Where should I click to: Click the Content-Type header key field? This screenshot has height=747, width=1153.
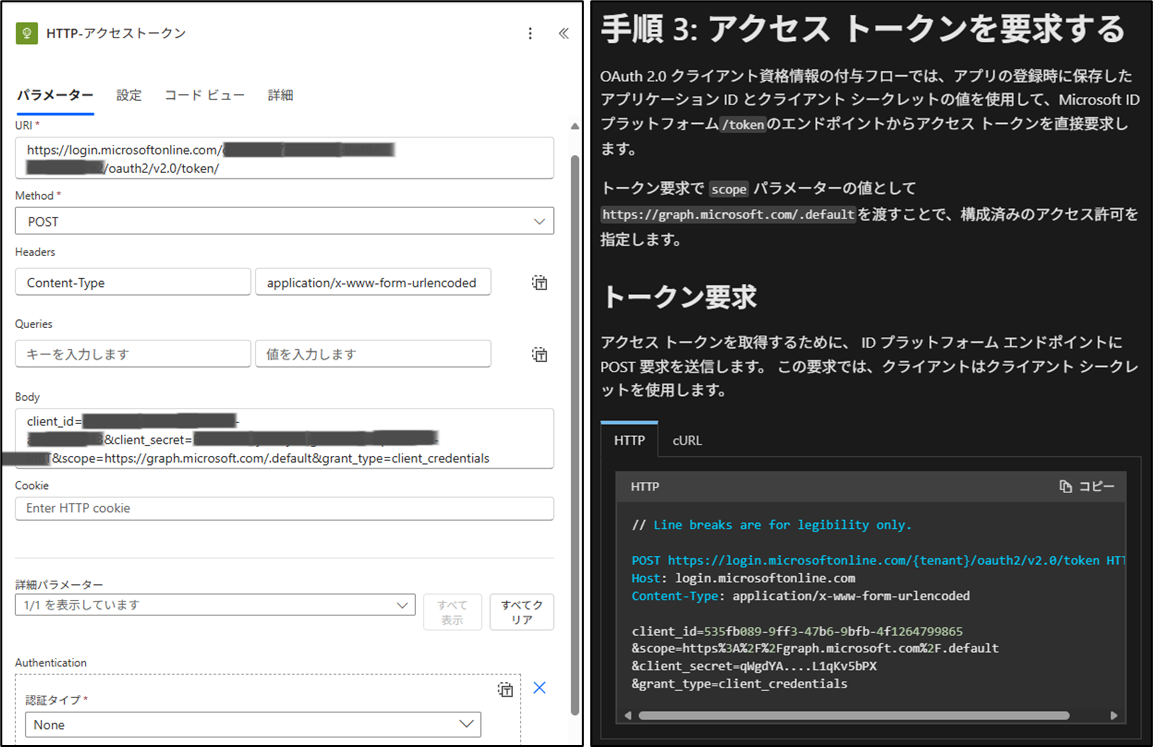pos(133,282)
